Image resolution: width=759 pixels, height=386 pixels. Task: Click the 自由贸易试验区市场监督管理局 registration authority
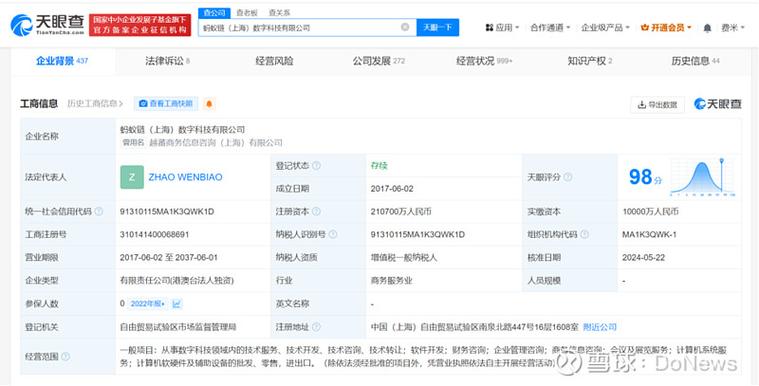coord(178,327)
